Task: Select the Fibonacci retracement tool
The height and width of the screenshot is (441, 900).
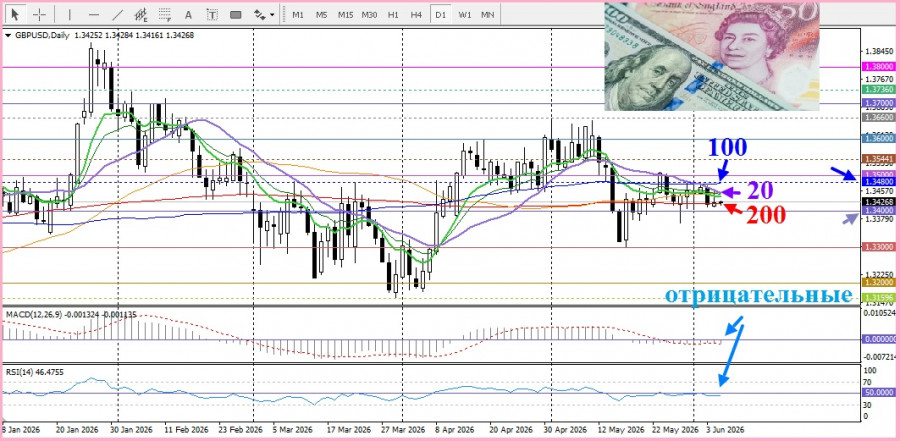Action: [x=165, y=14]
